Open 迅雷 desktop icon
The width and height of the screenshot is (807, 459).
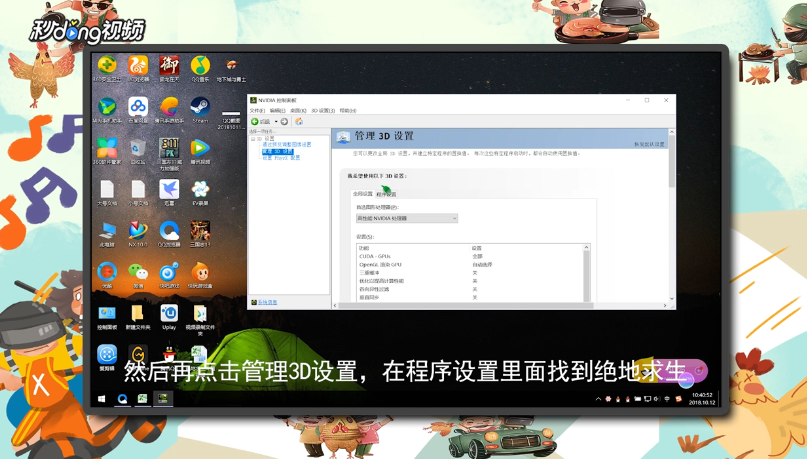[x=169, y=192]
